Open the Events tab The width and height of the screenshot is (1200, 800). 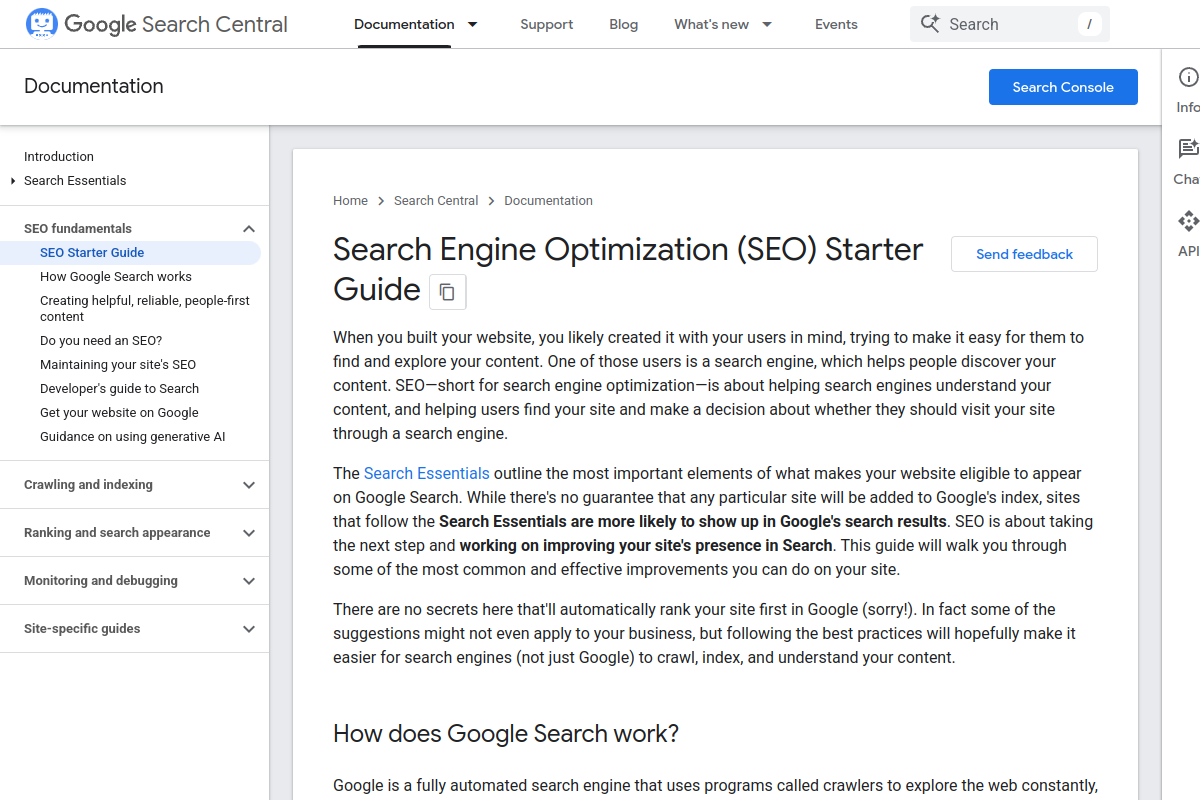[836, 24]
